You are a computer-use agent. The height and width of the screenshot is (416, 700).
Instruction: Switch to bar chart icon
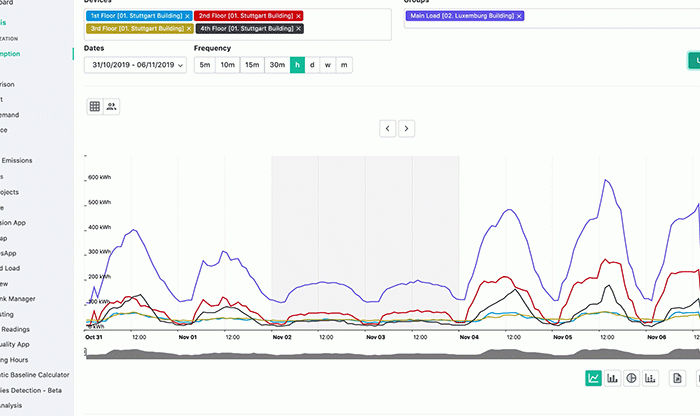click(612, 378)
